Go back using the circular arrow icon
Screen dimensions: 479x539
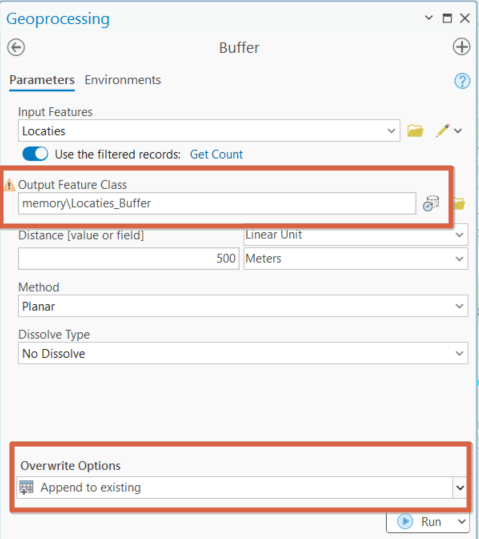pyautogui.click(x=16, y=47)
